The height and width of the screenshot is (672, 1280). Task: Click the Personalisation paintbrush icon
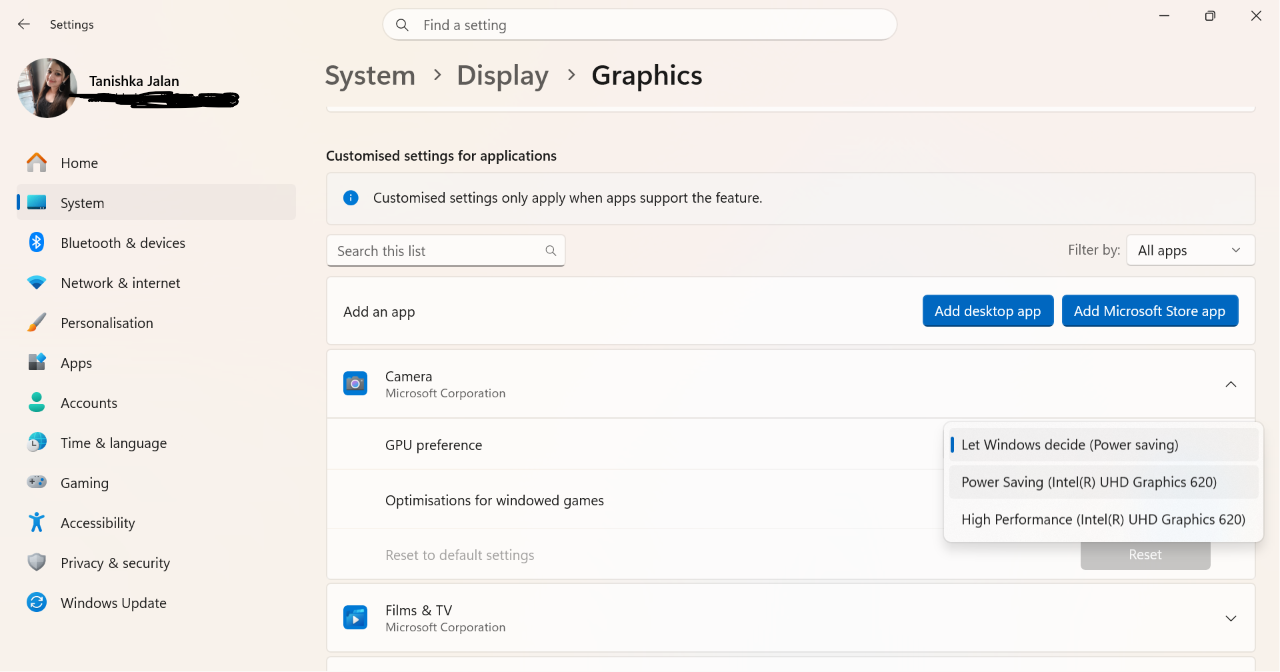point(37,322)
